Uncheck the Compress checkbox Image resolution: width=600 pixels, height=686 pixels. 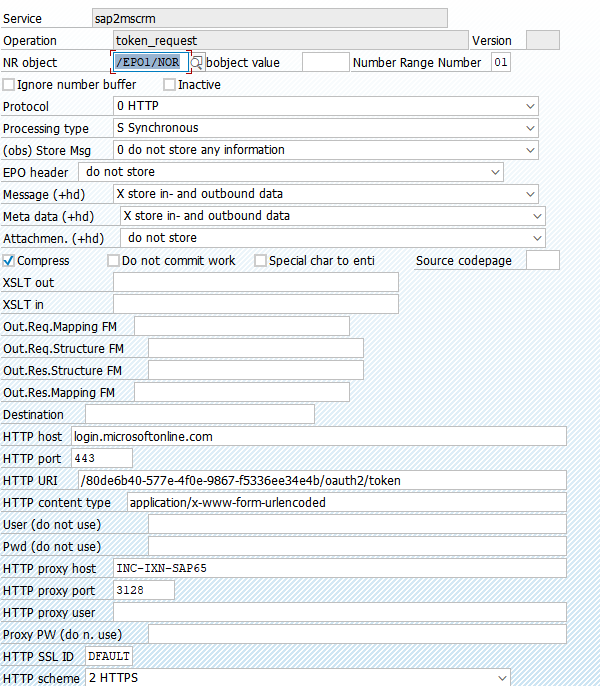coord(8,261)
